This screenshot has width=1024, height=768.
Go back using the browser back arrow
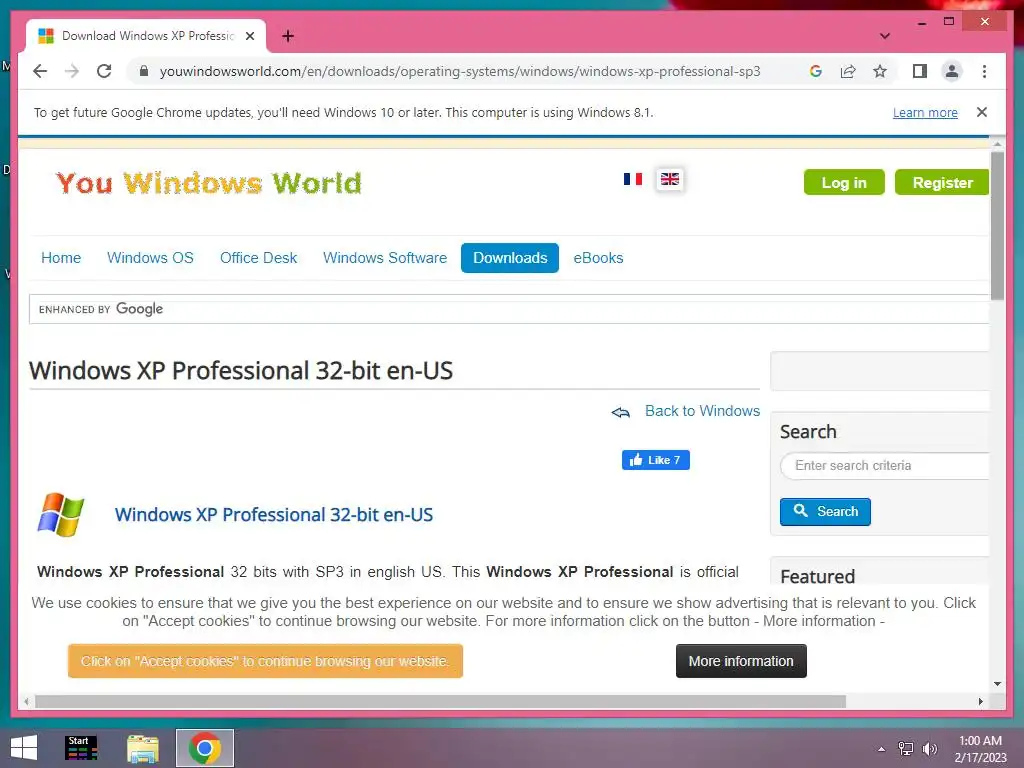click(x=40, y=71)
